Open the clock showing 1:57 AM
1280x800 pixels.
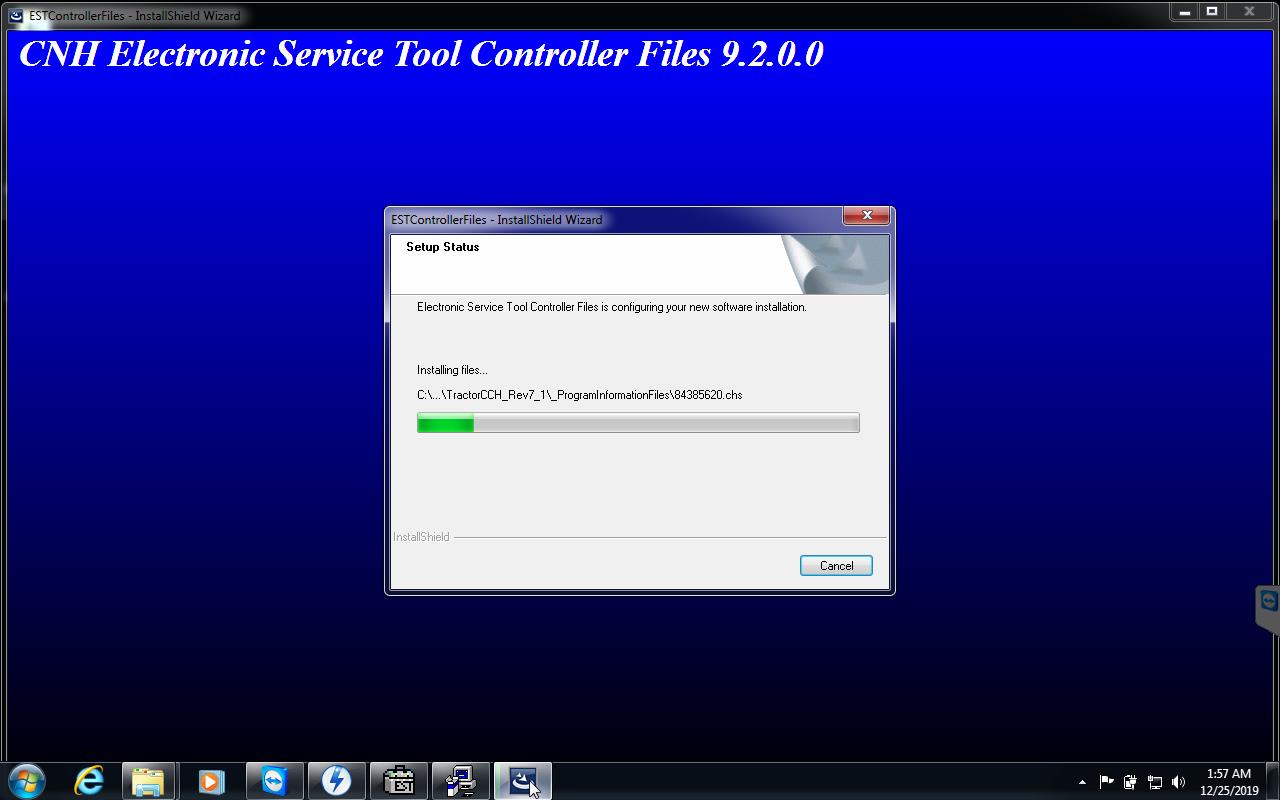[x=1229, y=782]
